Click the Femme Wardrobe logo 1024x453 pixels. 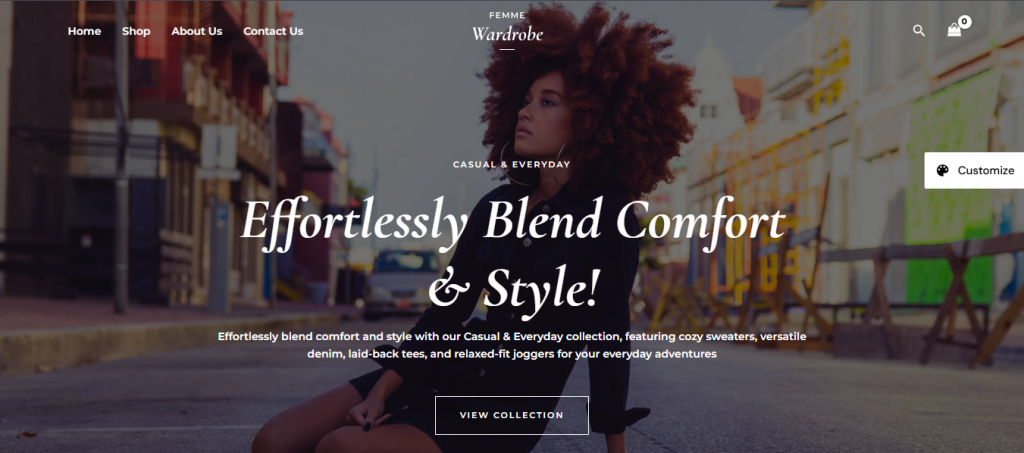coord(507,29)
